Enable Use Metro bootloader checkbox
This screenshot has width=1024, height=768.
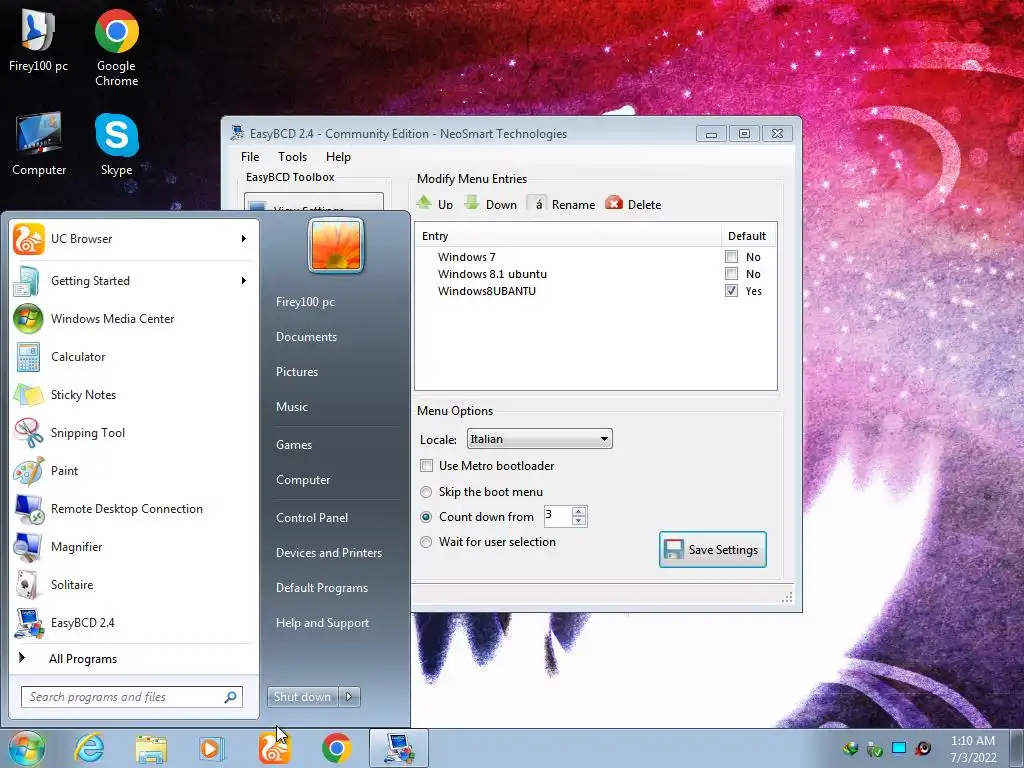pos(426,466)
